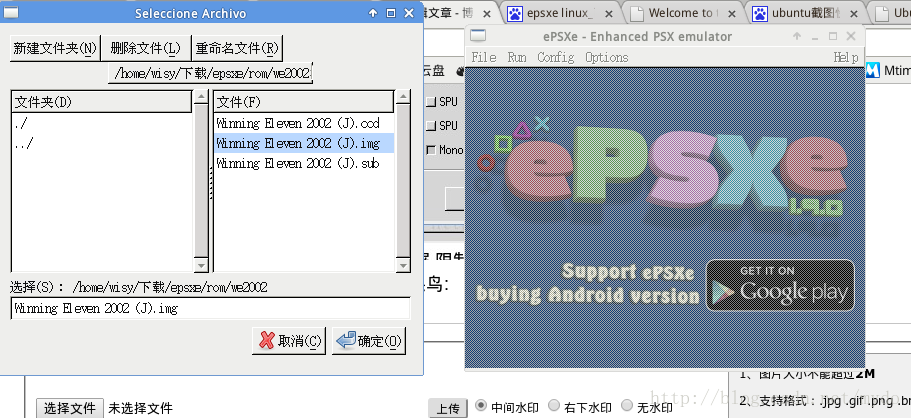Click the 确定(O) confirm button

coord(369,341)
